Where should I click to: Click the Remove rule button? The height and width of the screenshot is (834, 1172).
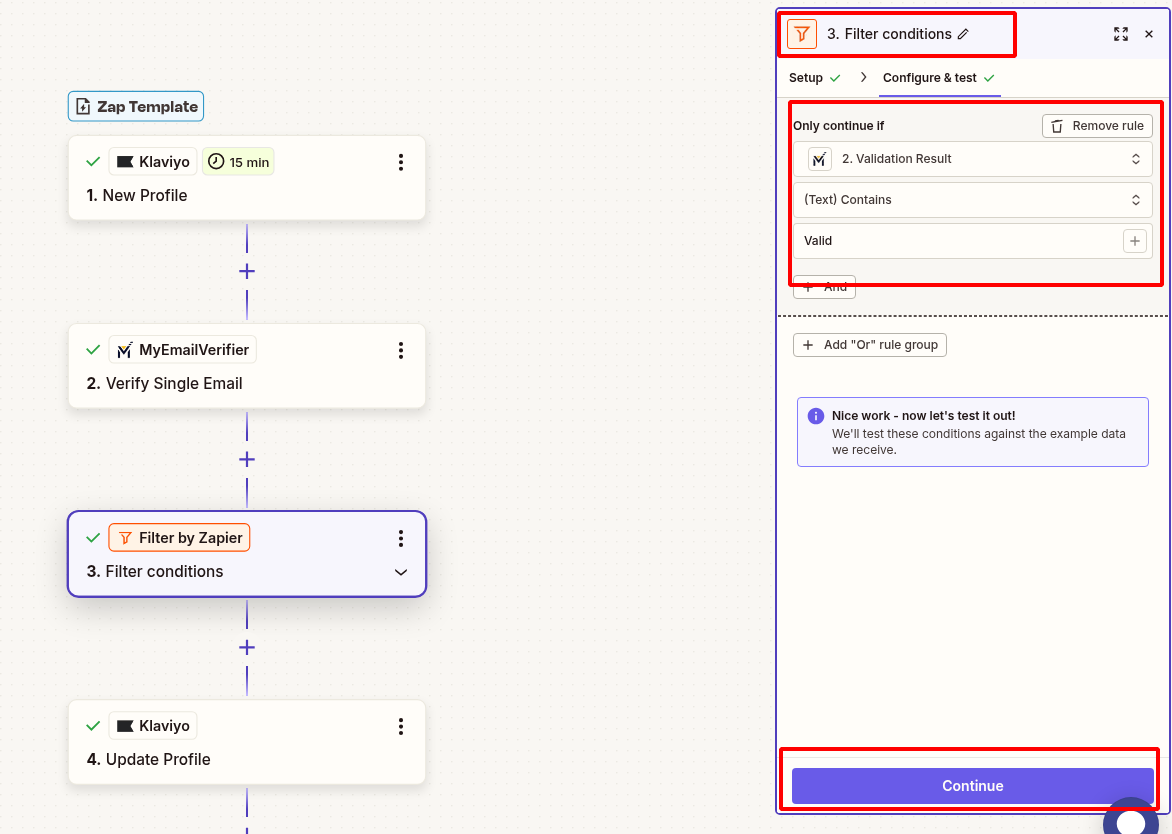(1097, 126)
